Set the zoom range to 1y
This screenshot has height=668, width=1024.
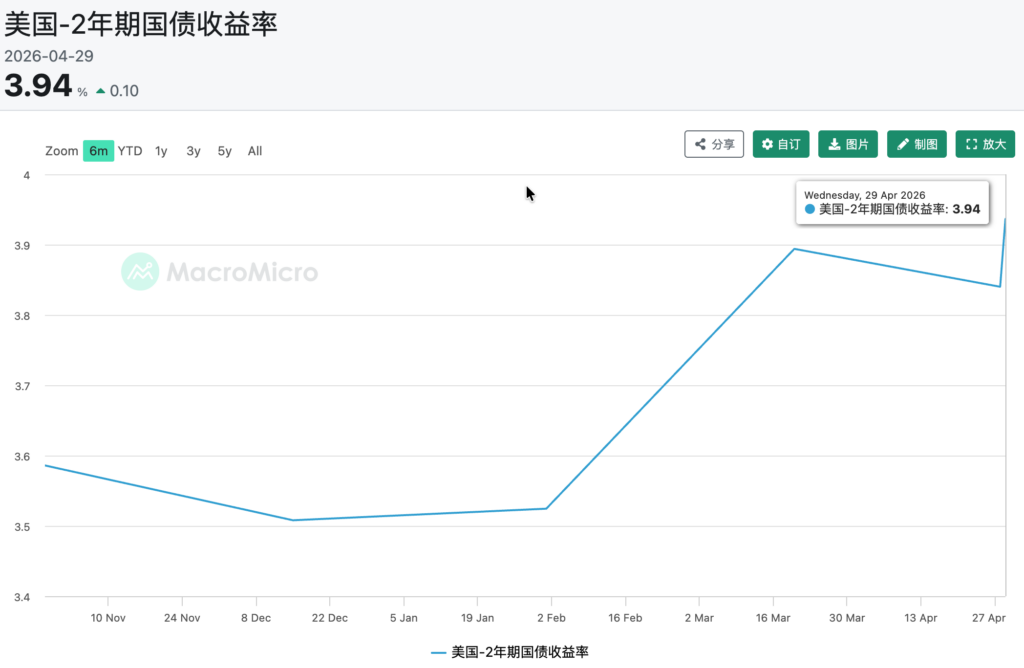pos(161,151)
